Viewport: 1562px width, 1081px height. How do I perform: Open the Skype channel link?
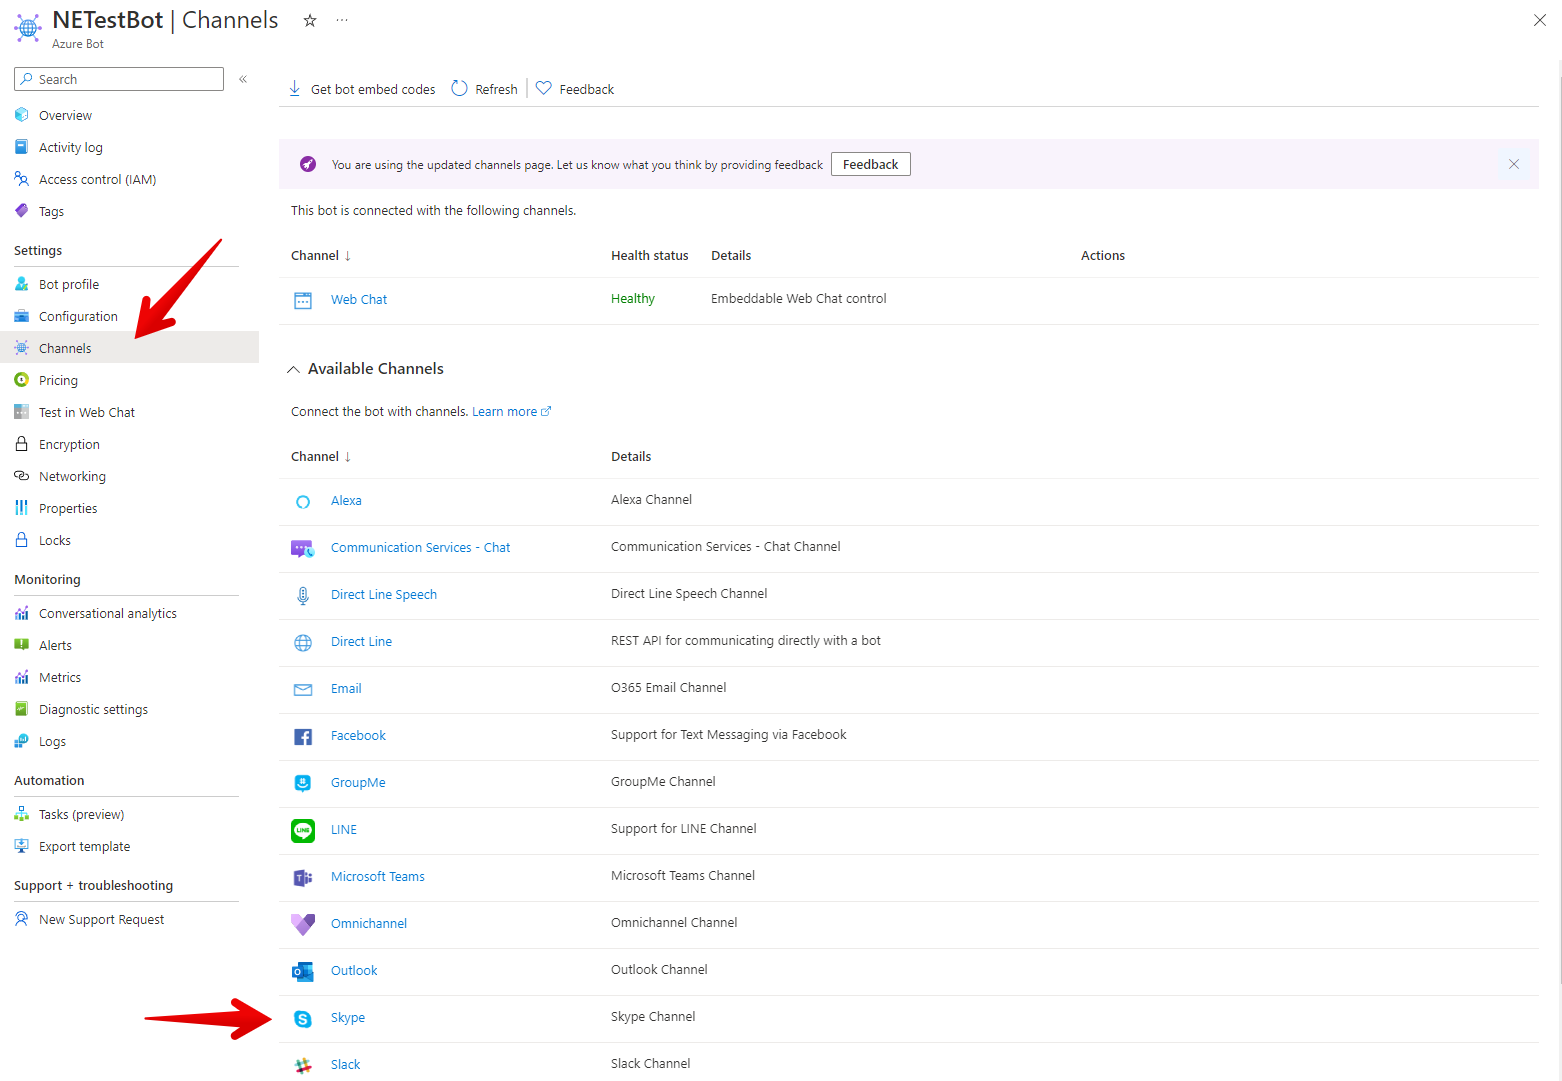tap(348, 1018)
